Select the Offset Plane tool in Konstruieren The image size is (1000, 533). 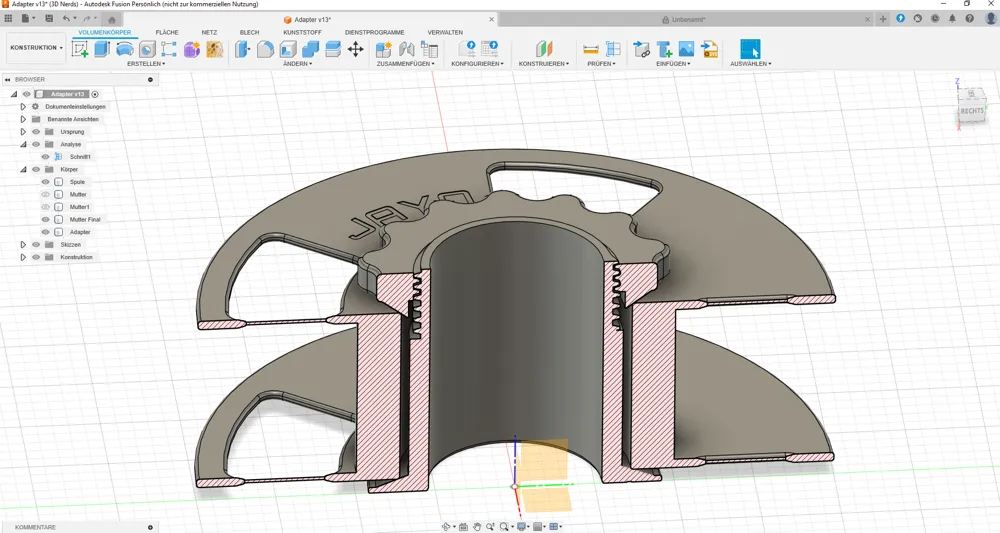543,49
